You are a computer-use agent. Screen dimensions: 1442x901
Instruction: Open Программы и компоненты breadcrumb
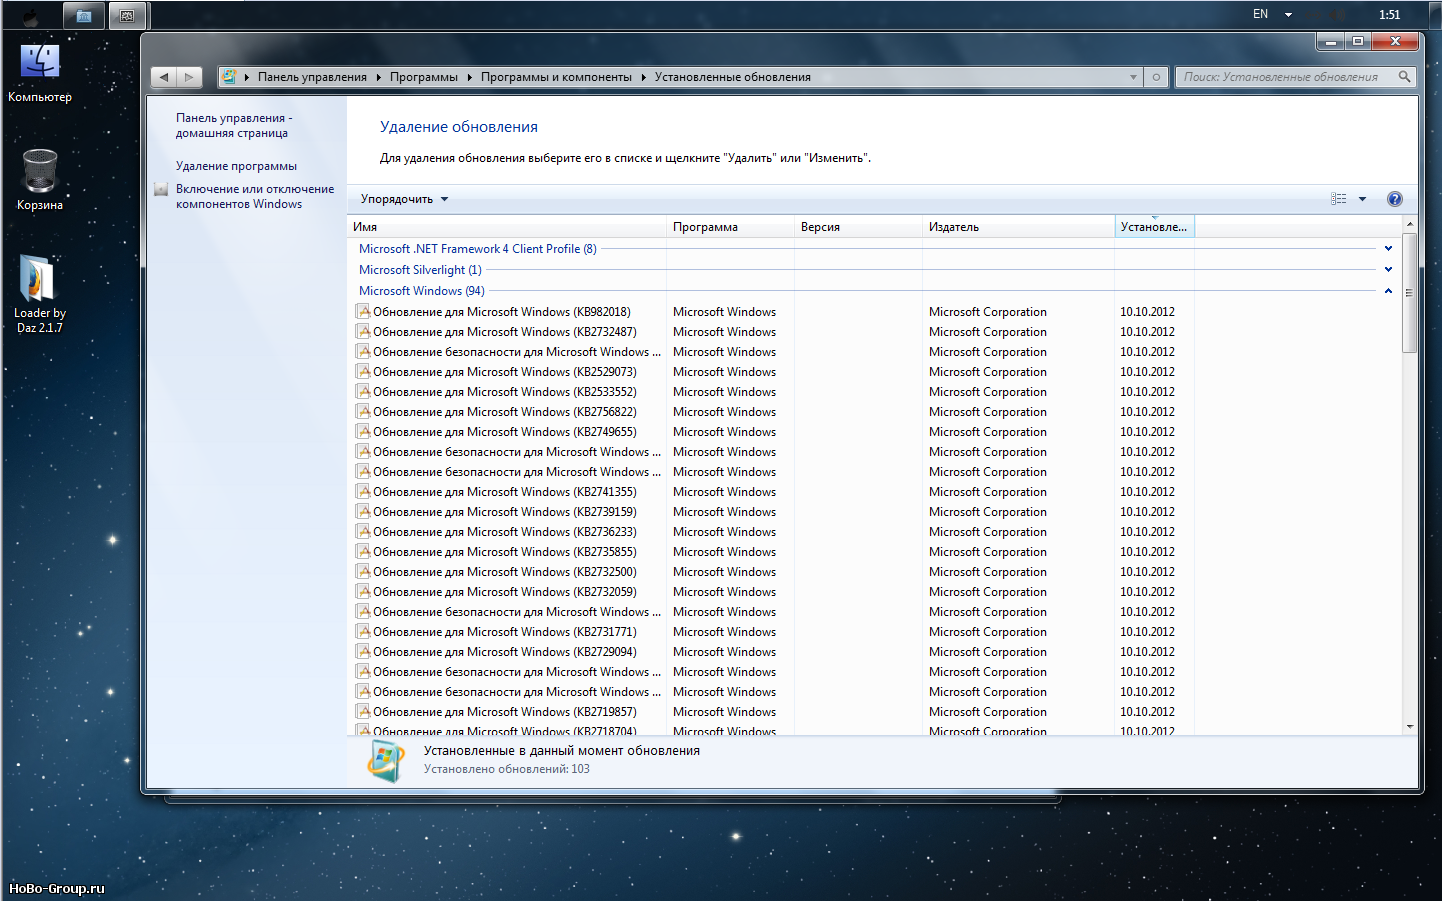point(556,77)
